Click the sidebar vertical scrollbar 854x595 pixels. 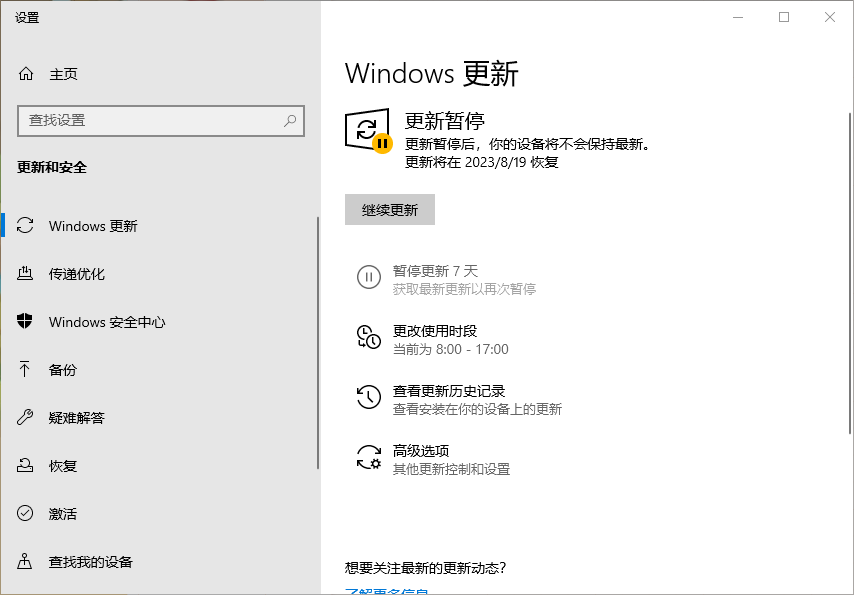coord(318,343)
